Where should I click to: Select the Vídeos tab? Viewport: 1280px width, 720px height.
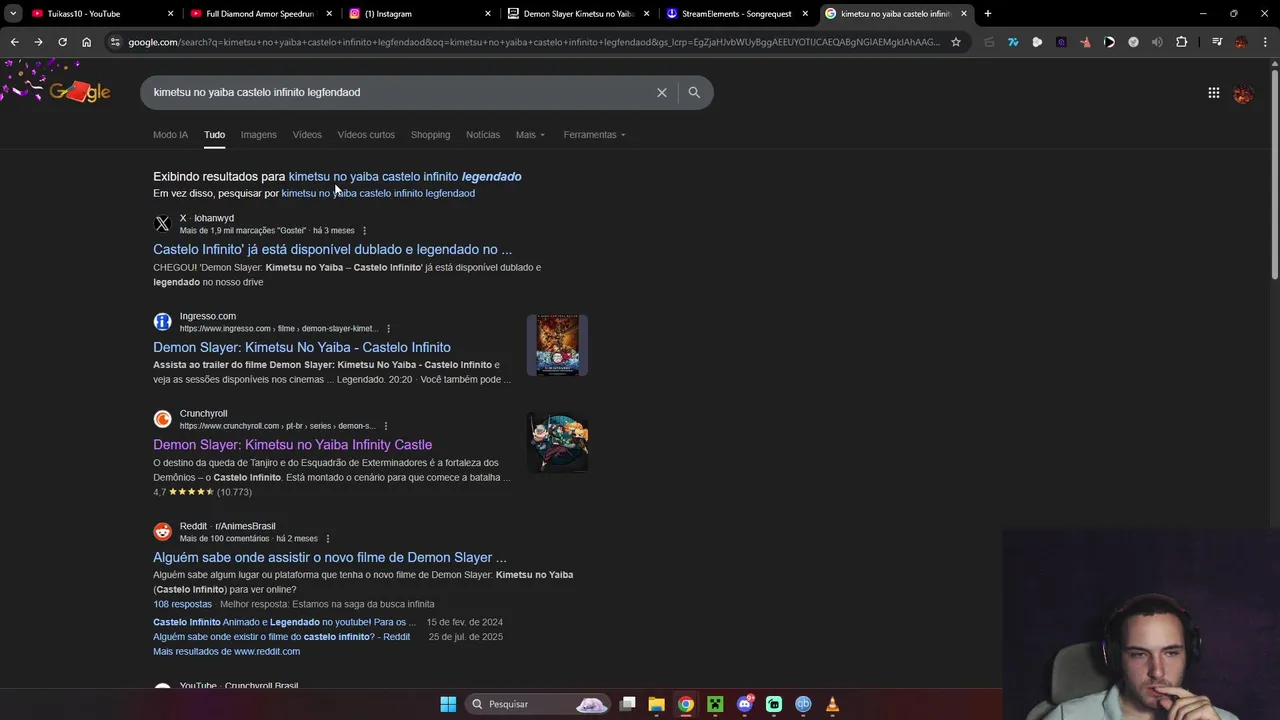coord(307,135)
